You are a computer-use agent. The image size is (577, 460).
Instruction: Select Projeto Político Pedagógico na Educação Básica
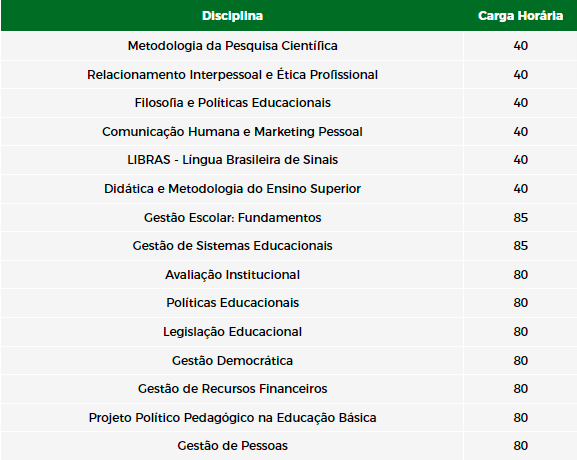pyautogui.click(x=232, y=418)
